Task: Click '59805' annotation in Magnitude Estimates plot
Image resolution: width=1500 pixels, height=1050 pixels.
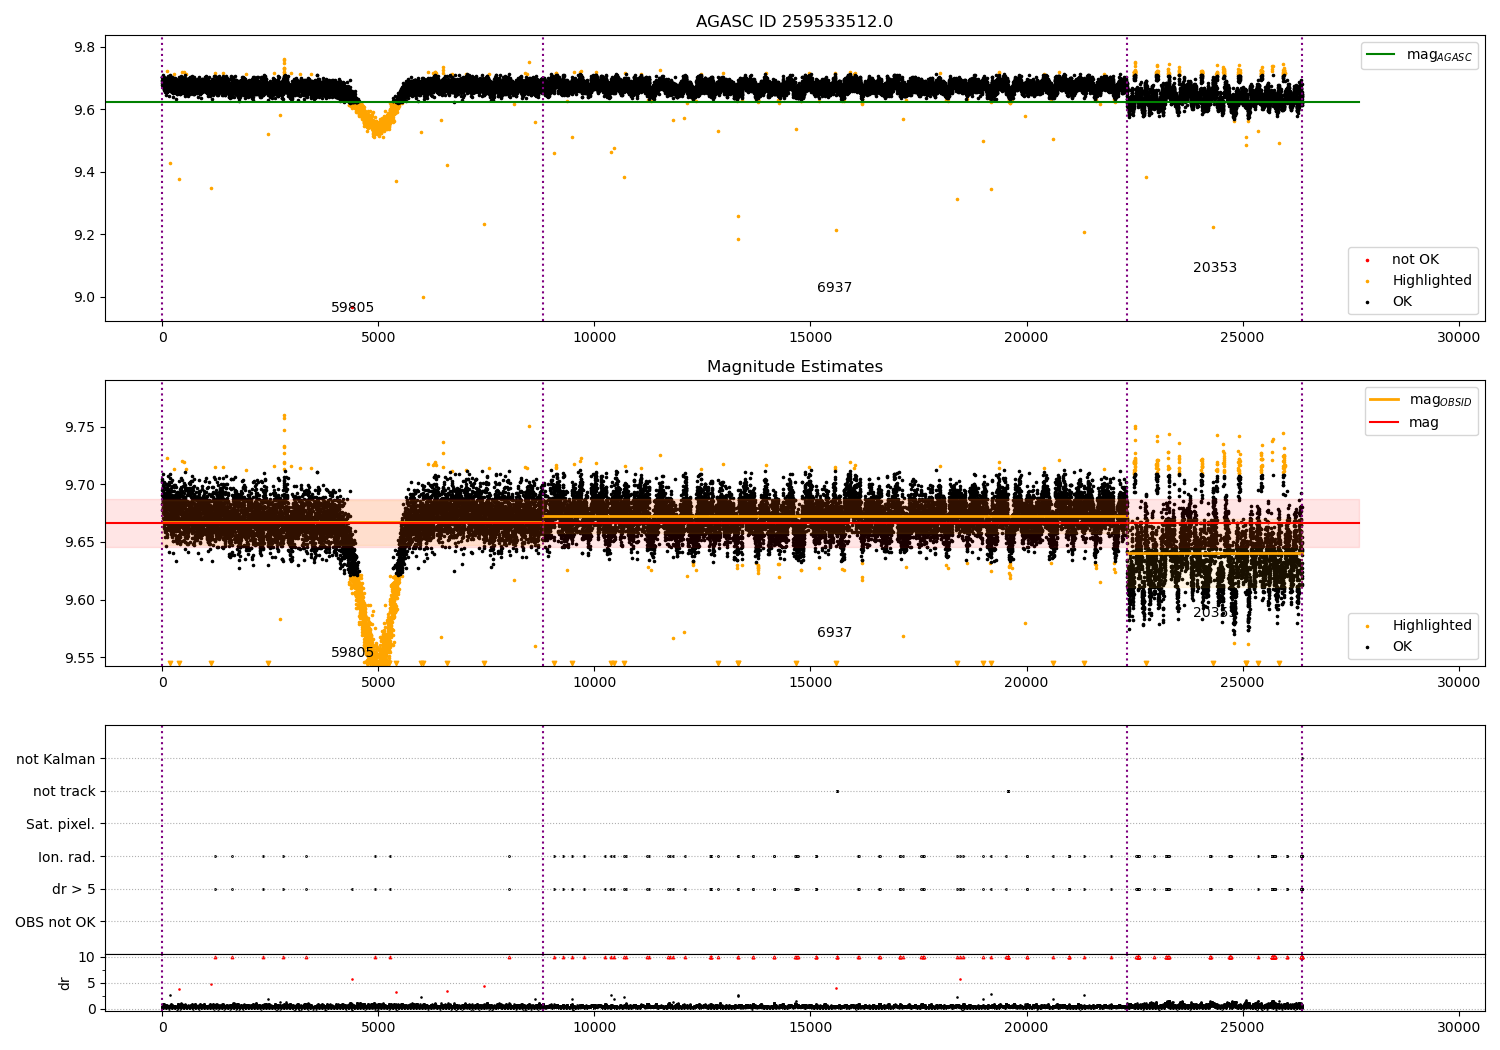Action: [x=352, y=653]
